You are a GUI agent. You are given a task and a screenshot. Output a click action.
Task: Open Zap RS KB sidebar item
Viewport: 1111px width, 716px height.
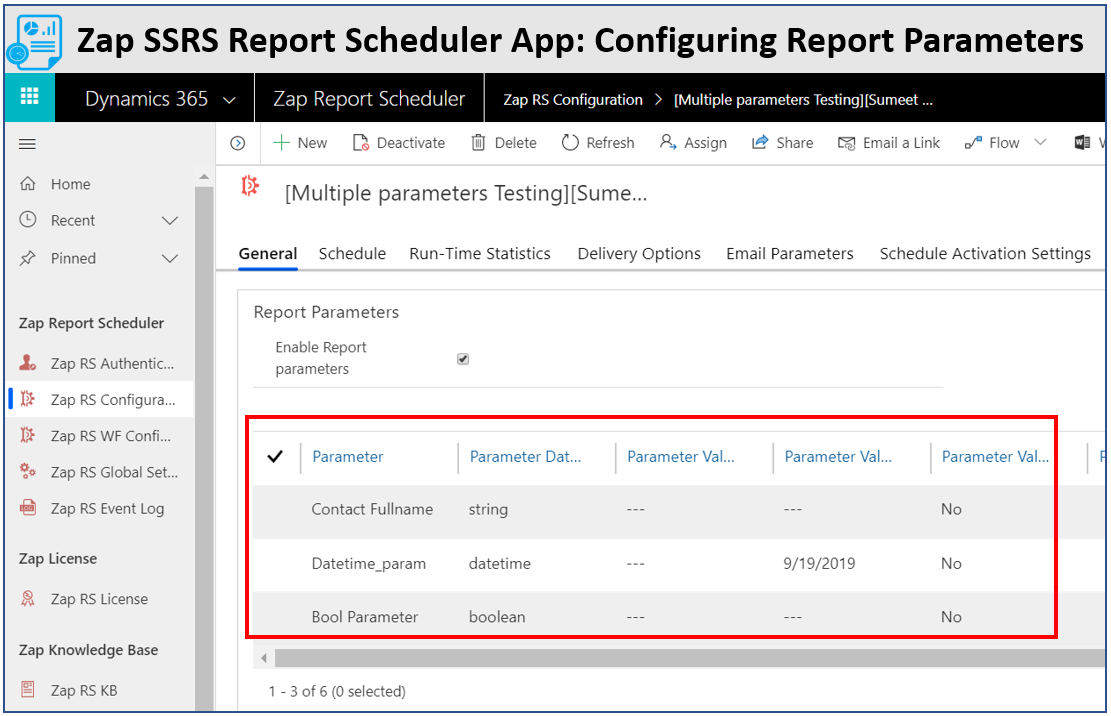(x=99, y=690)
